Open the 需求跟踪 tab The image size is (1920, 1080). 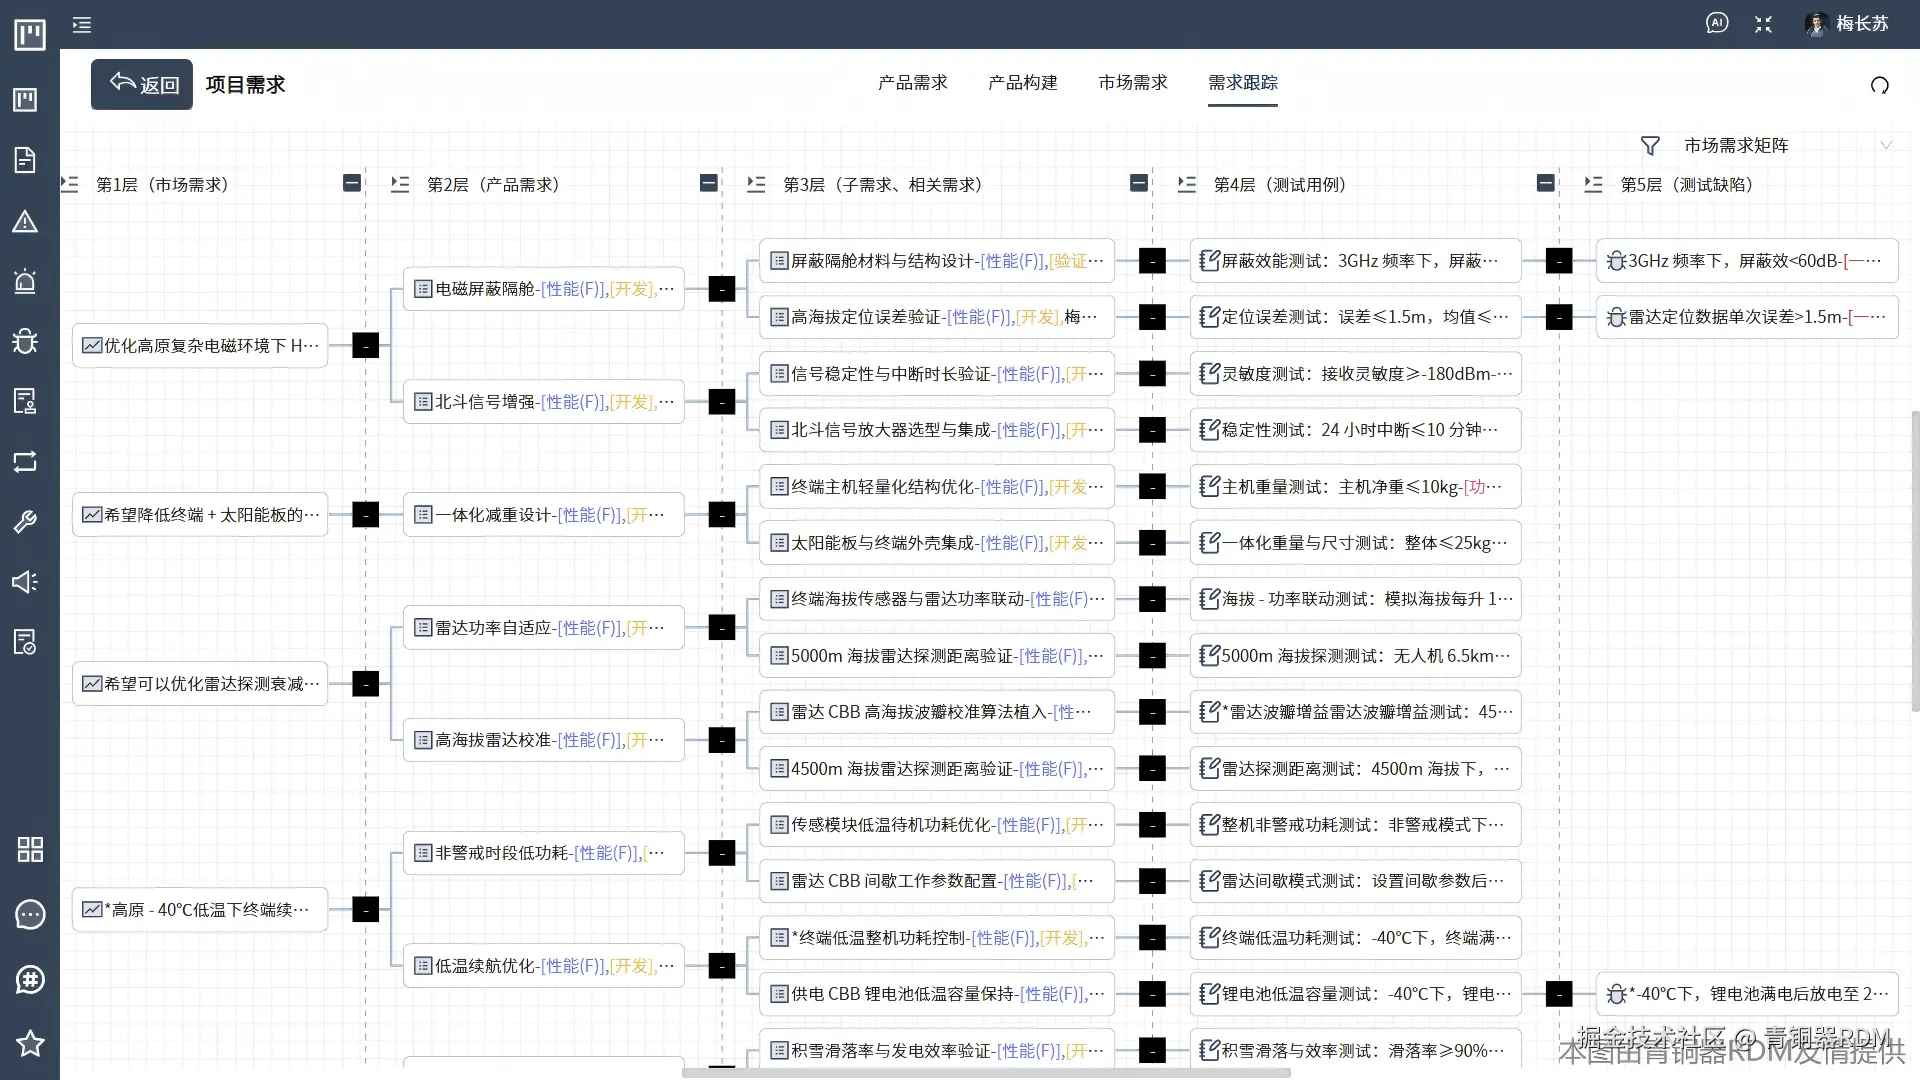[x=1242, y=83]
